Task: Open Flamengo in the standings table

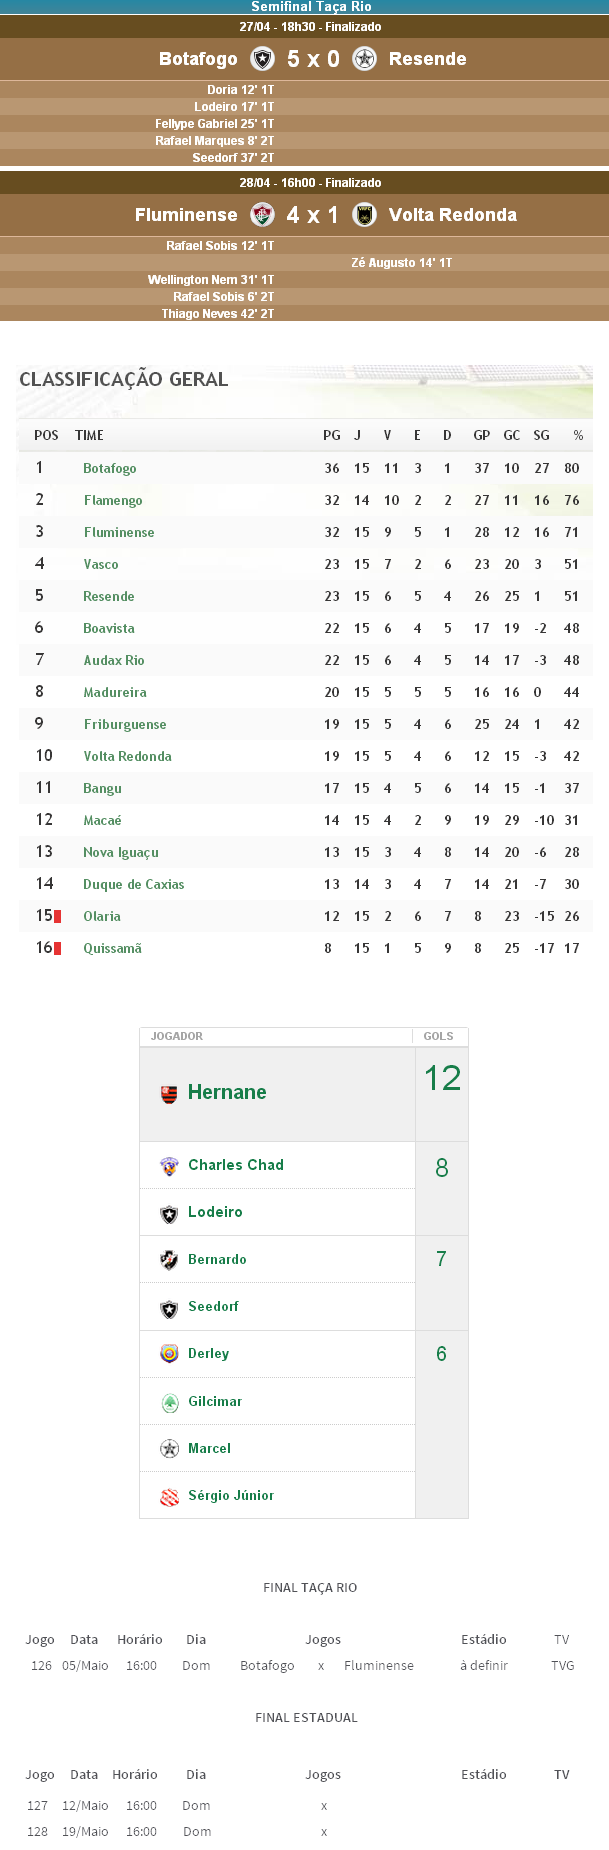Action: click(113, 500)
